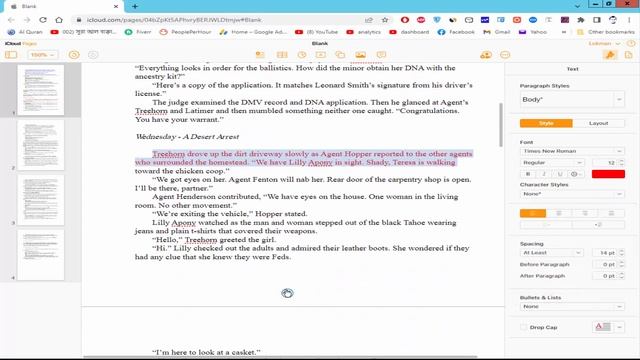This screenshot has height=360, width=640.
Task: Align text left
Action: click(533, 213)
